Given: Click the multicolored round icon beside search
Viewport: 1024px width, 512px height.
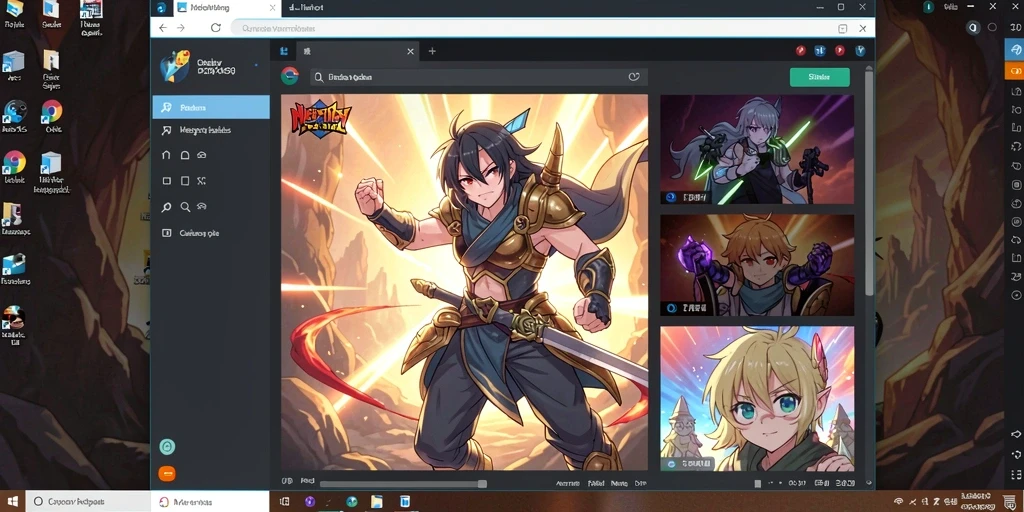Looking at the screenshot, I should click(x=290, y=76).
